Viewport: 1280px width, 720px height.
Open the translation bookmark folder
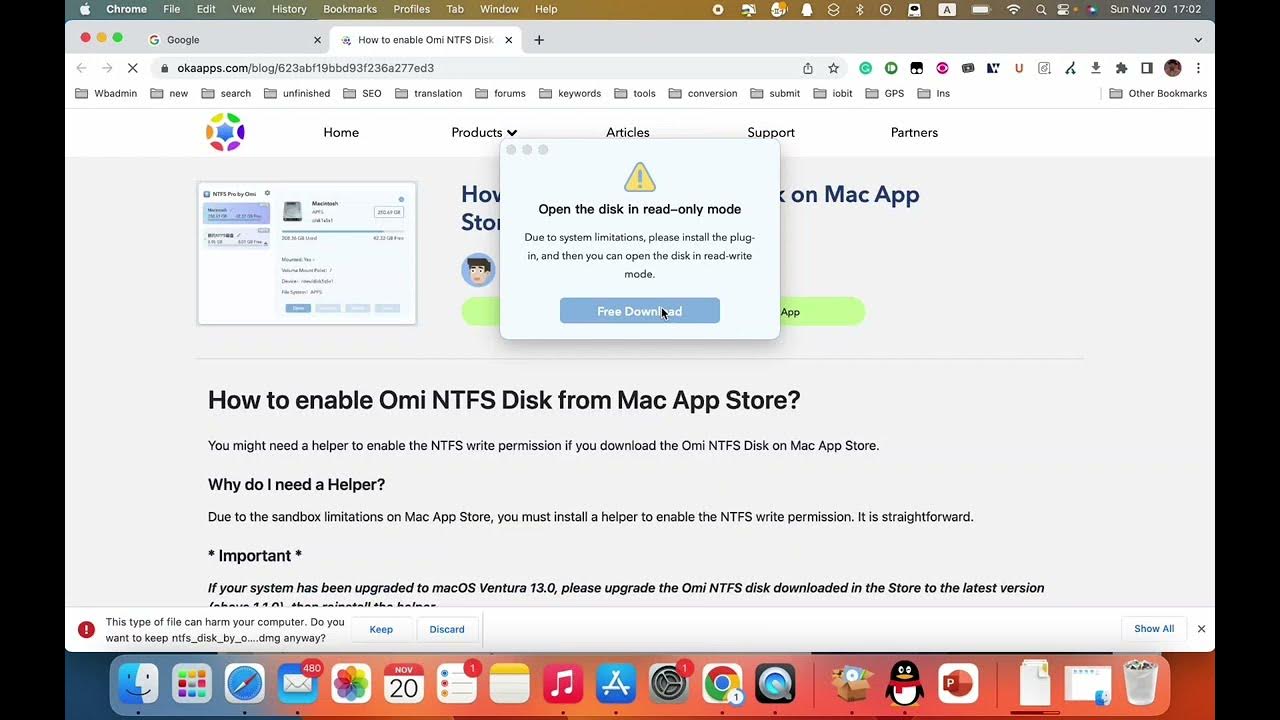point(428,93)
